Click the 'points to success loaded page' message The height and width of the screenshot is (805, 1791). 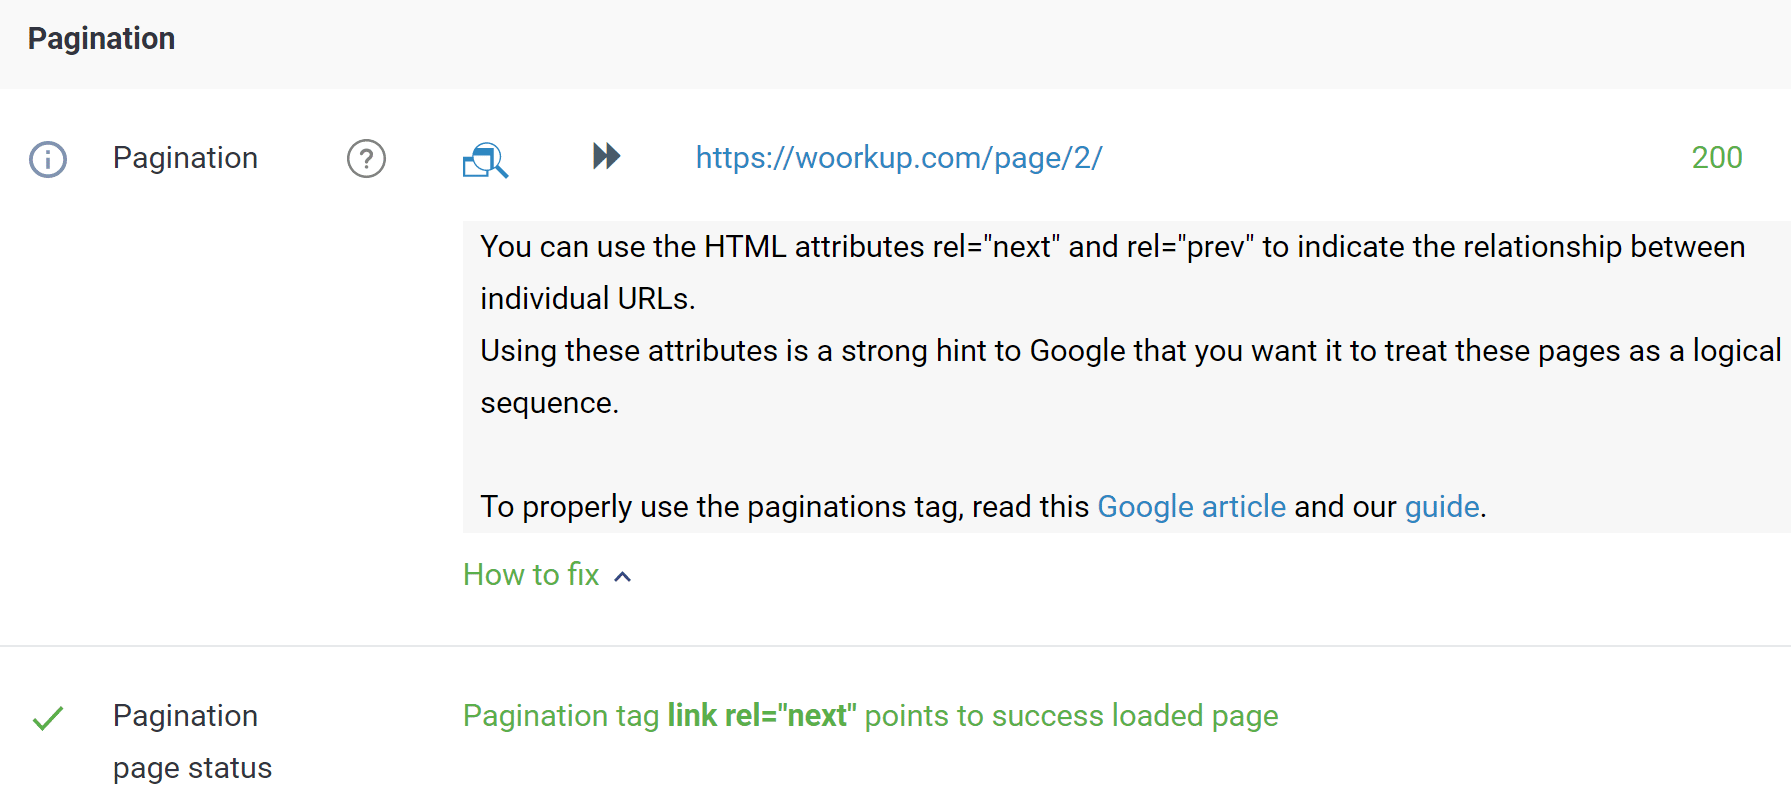(870, 716)
